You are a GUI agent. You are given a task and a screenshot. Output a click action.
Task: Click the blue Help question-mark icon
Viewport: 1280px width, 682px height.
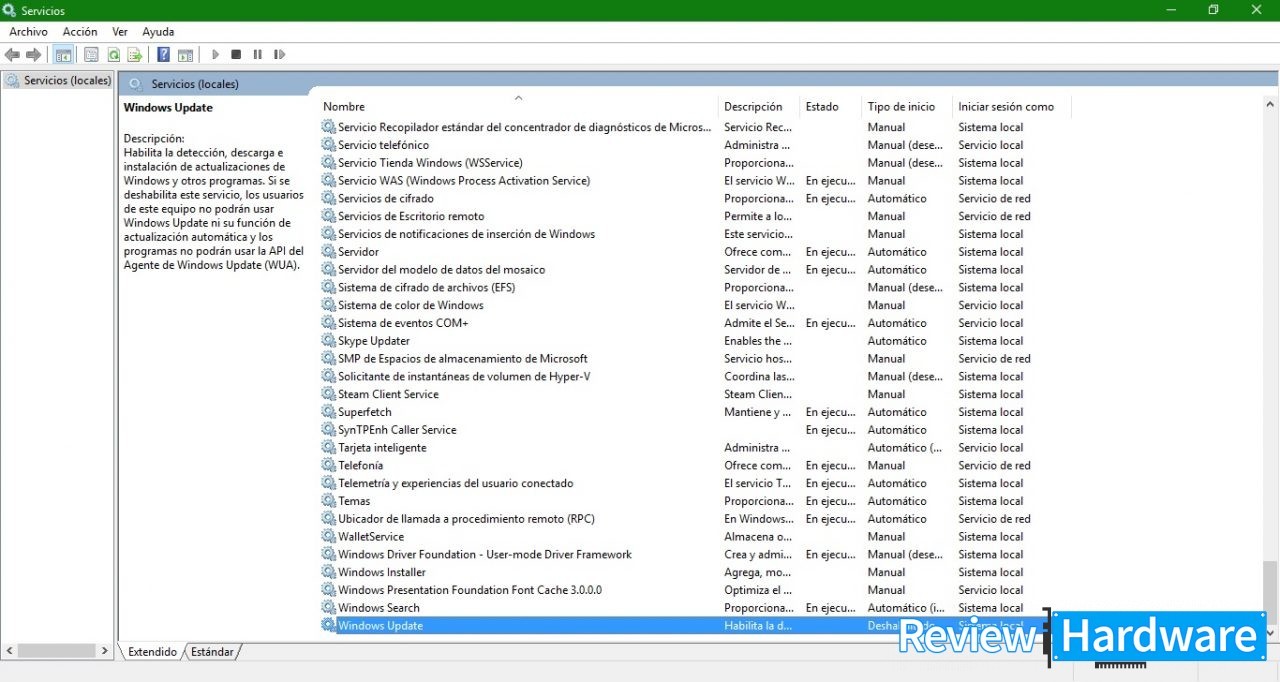163,55
